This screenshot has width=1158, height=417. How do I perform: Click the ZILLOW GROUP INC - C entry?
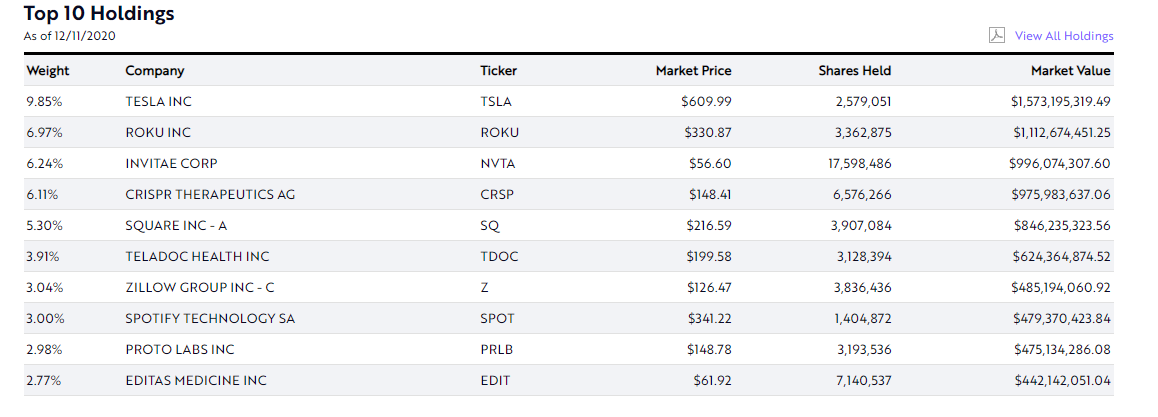(200, 288)
